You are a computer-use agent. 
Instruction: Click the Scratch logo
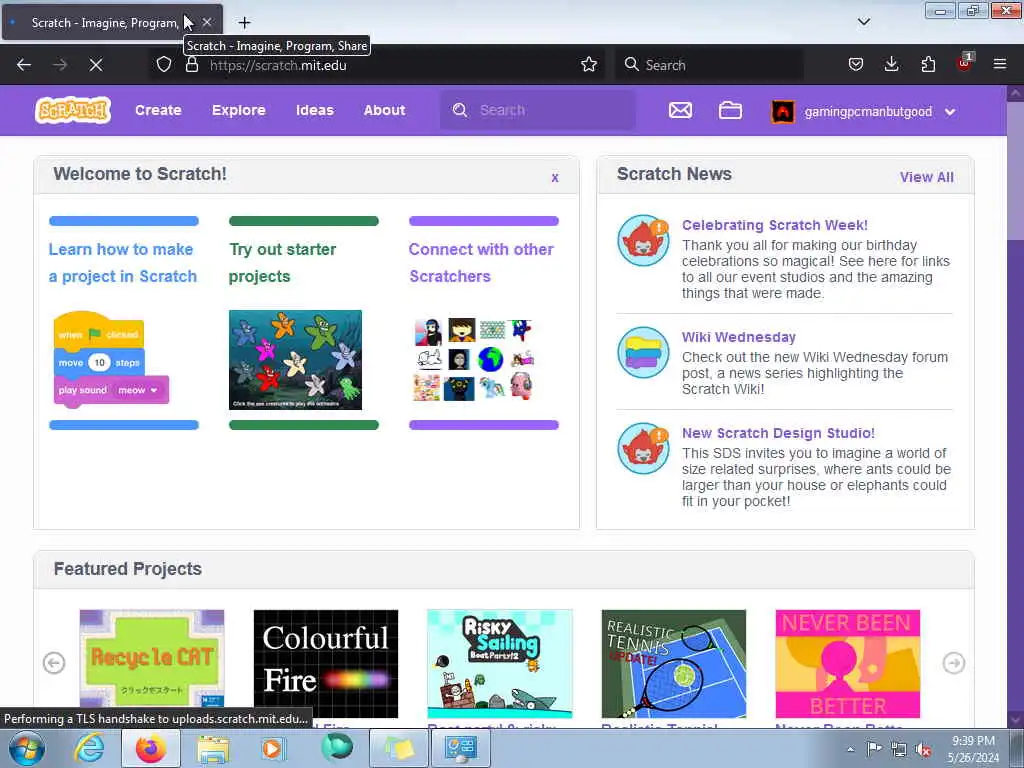72,110
